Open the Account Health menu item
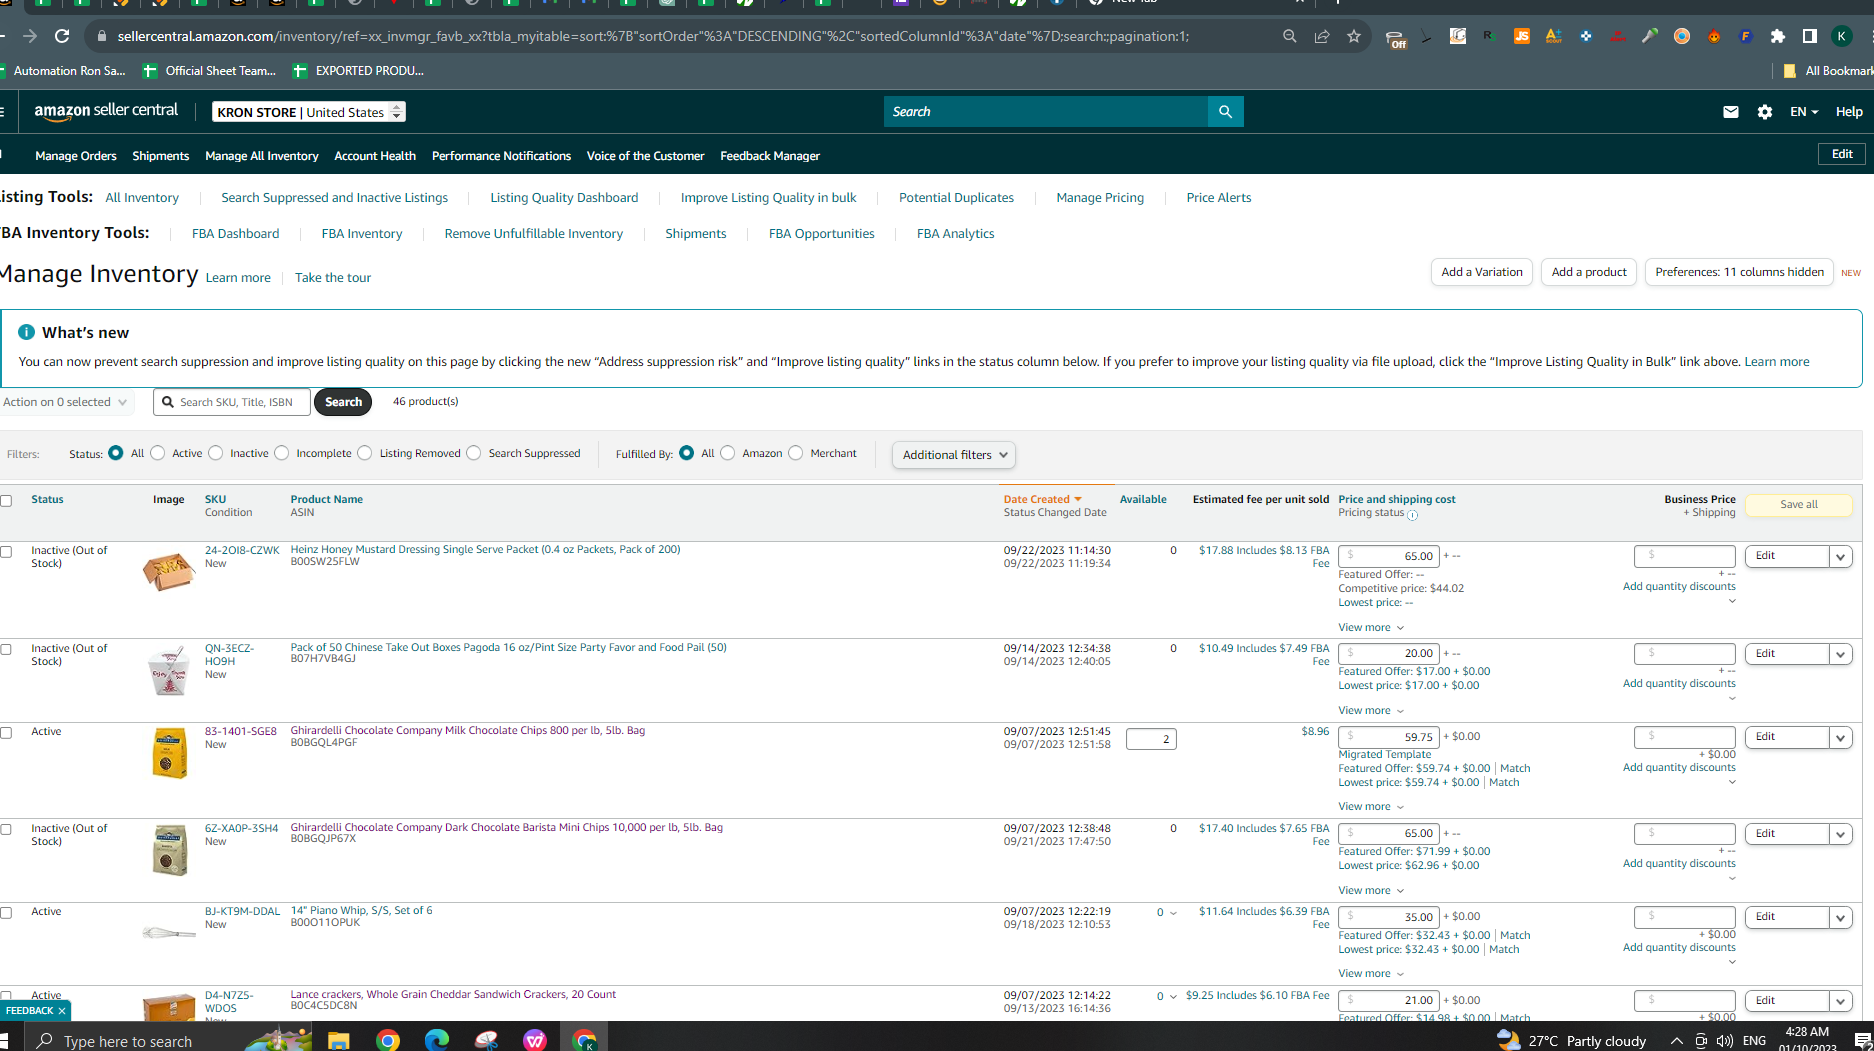This screenshot has height=1051, width=1874. click(375, 156)
